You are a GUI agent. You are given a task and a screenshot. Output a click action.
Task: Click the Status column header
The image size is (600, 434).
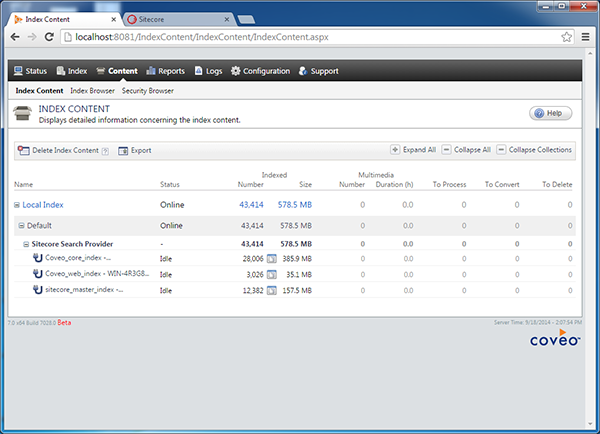170,184
